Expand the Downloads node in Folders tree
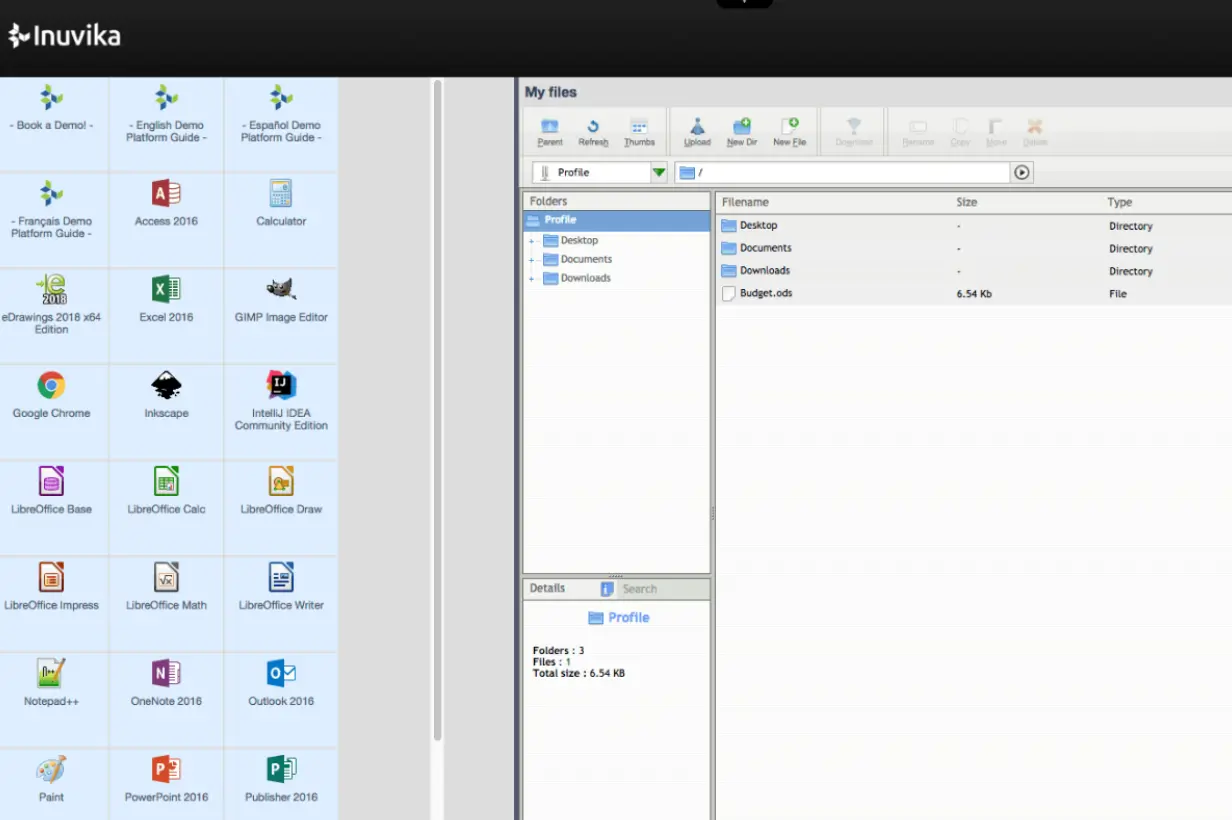Viewport: 1232px width, 820px height. (532, 279)
